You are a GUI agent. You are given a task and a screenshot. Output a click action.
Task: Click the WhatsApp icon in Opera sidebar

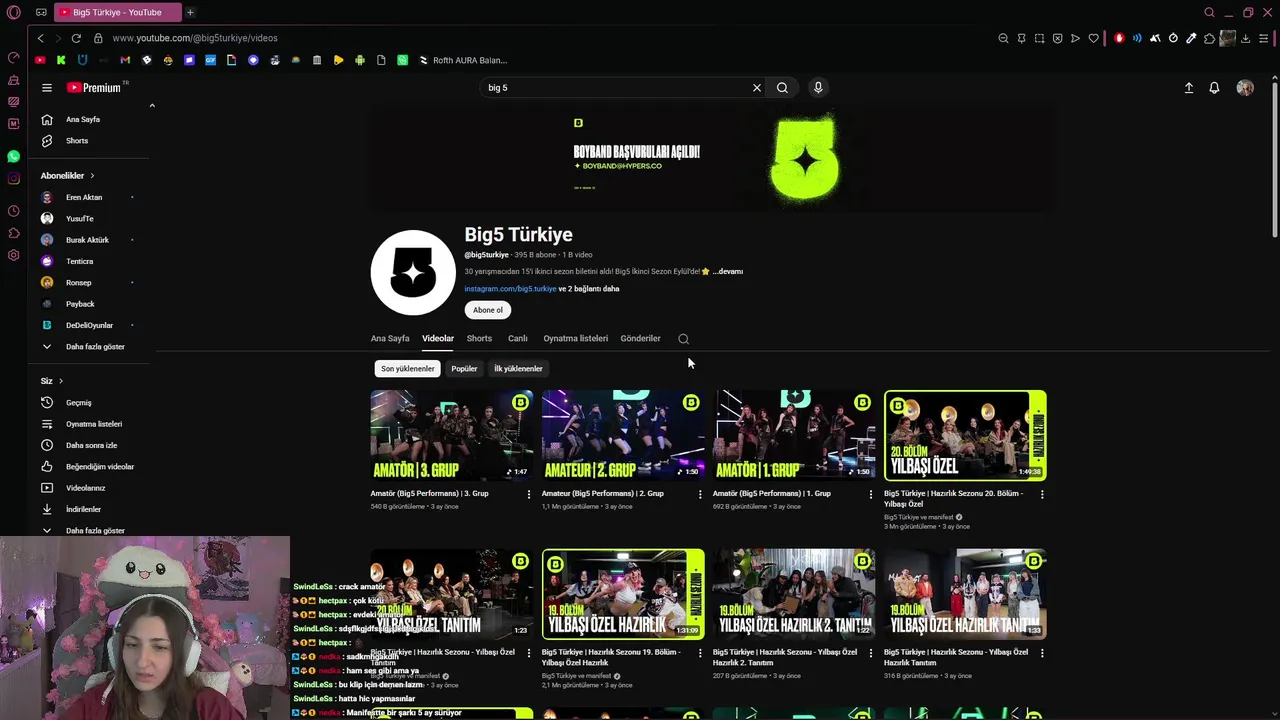[13, 156]
